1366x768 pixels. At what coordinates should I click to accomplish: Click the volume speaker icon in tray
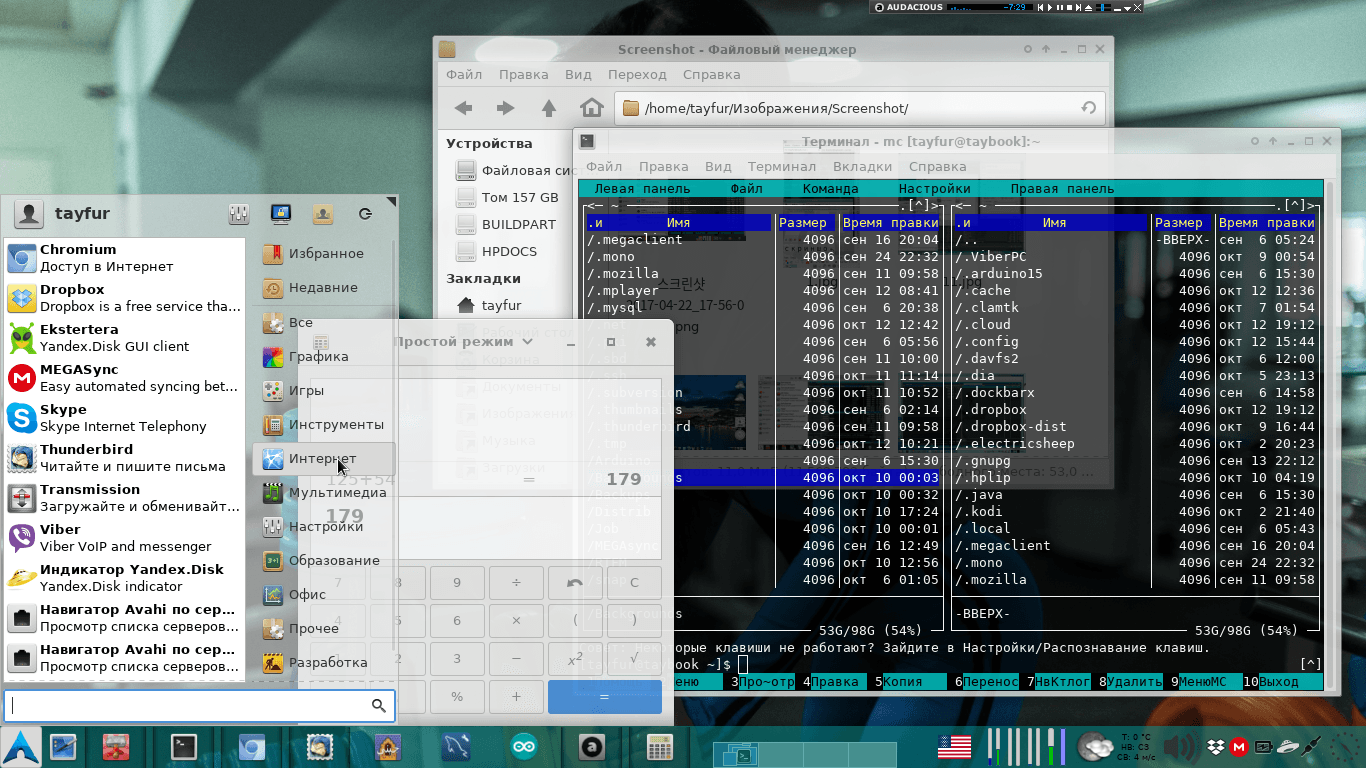point(1180,747)
